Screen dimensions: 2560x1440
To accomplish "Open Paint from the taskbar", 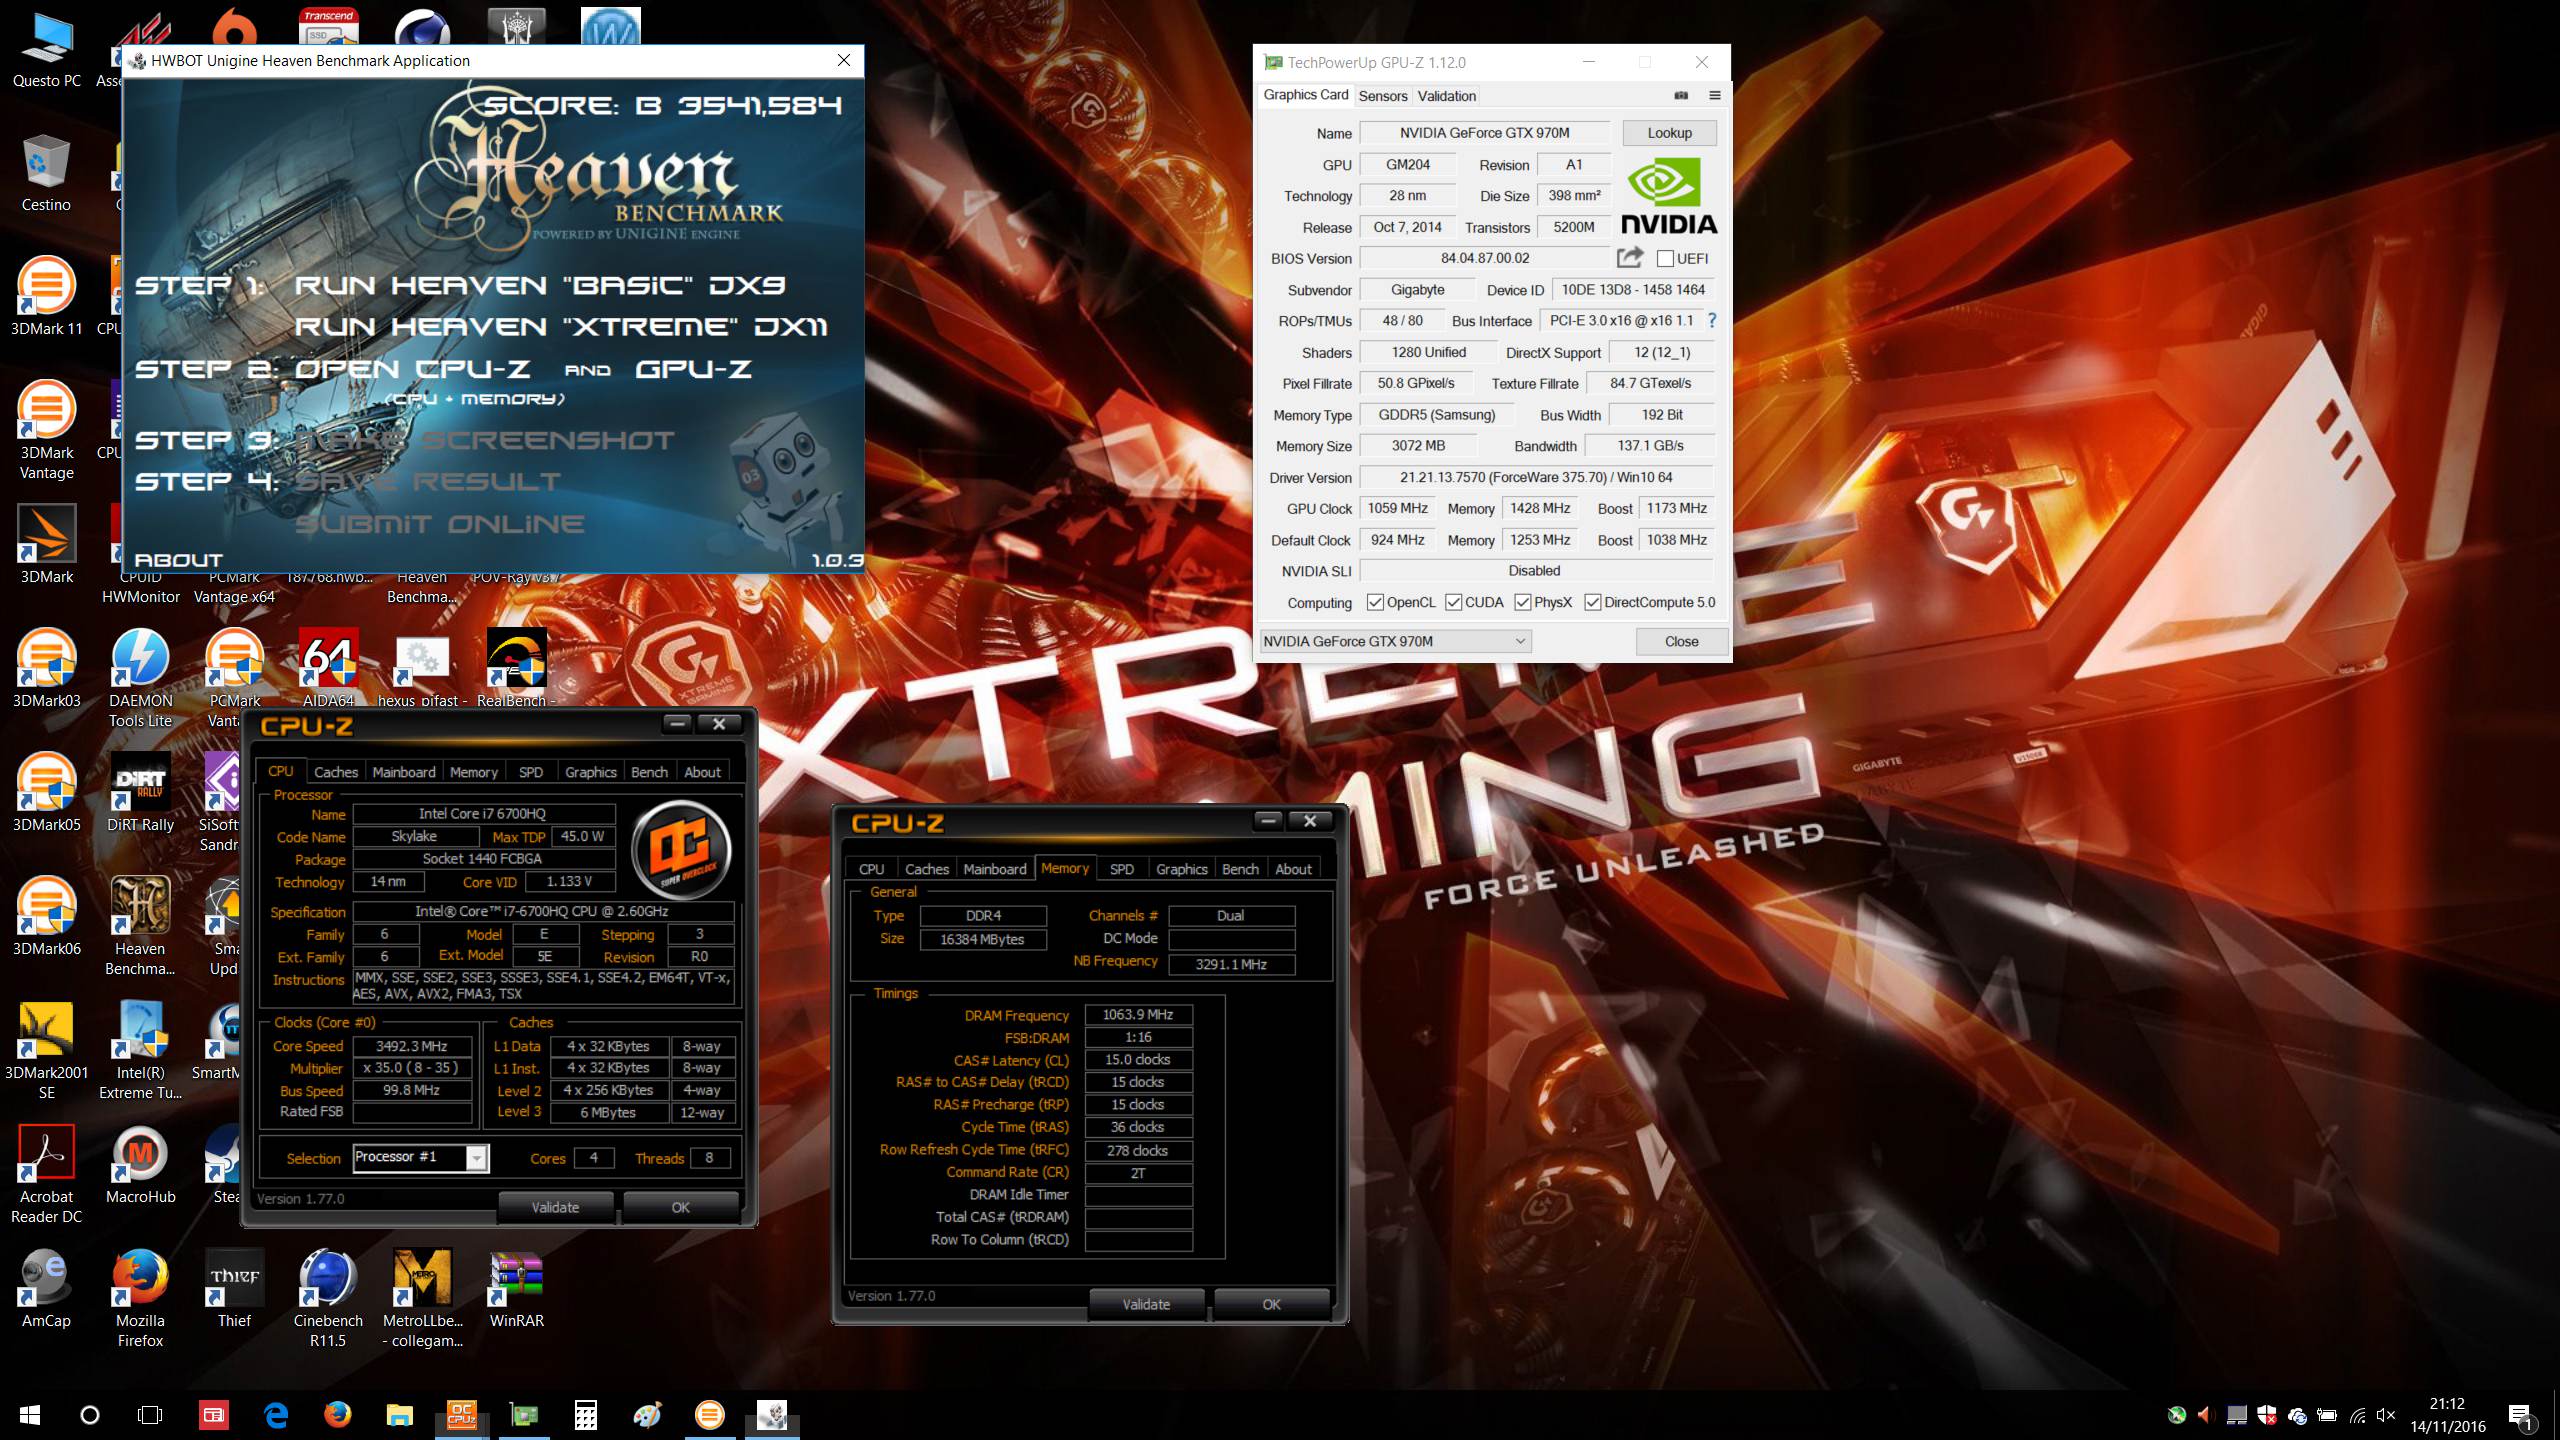I will pos(648,1414).
